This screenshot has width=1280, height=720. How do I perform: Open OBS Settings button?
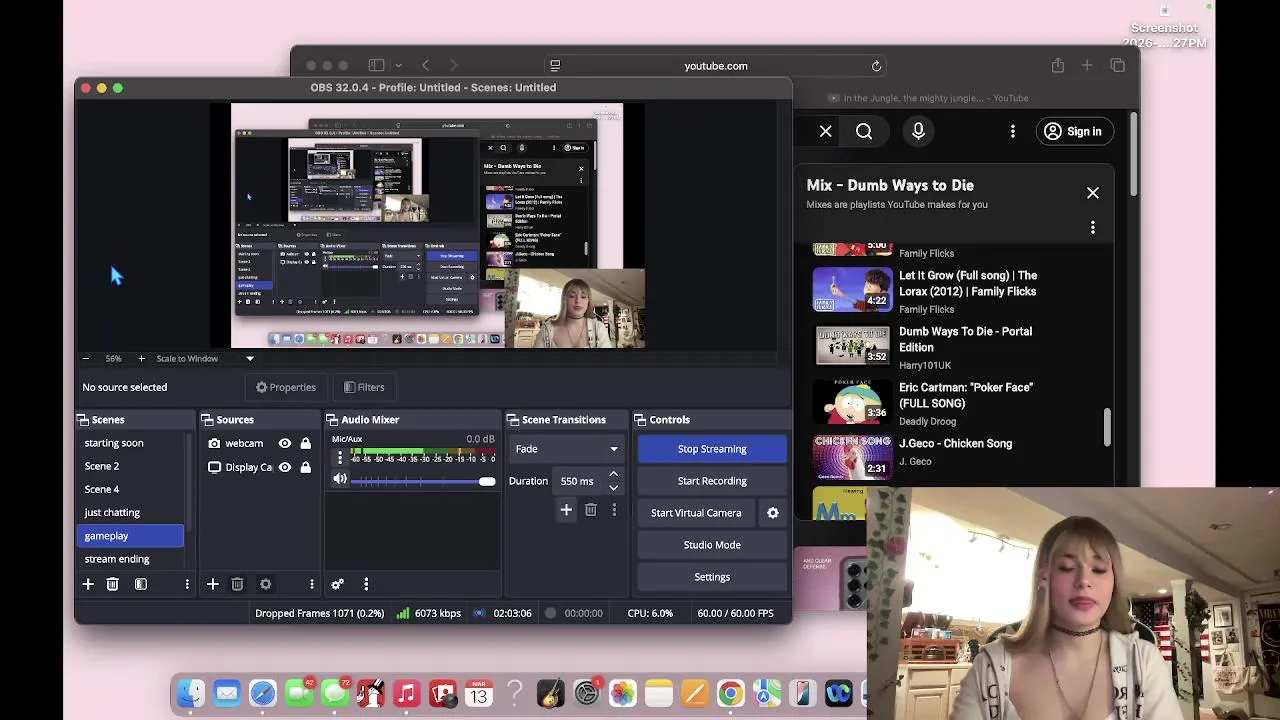pyautogui.click(x=712, y=577)
